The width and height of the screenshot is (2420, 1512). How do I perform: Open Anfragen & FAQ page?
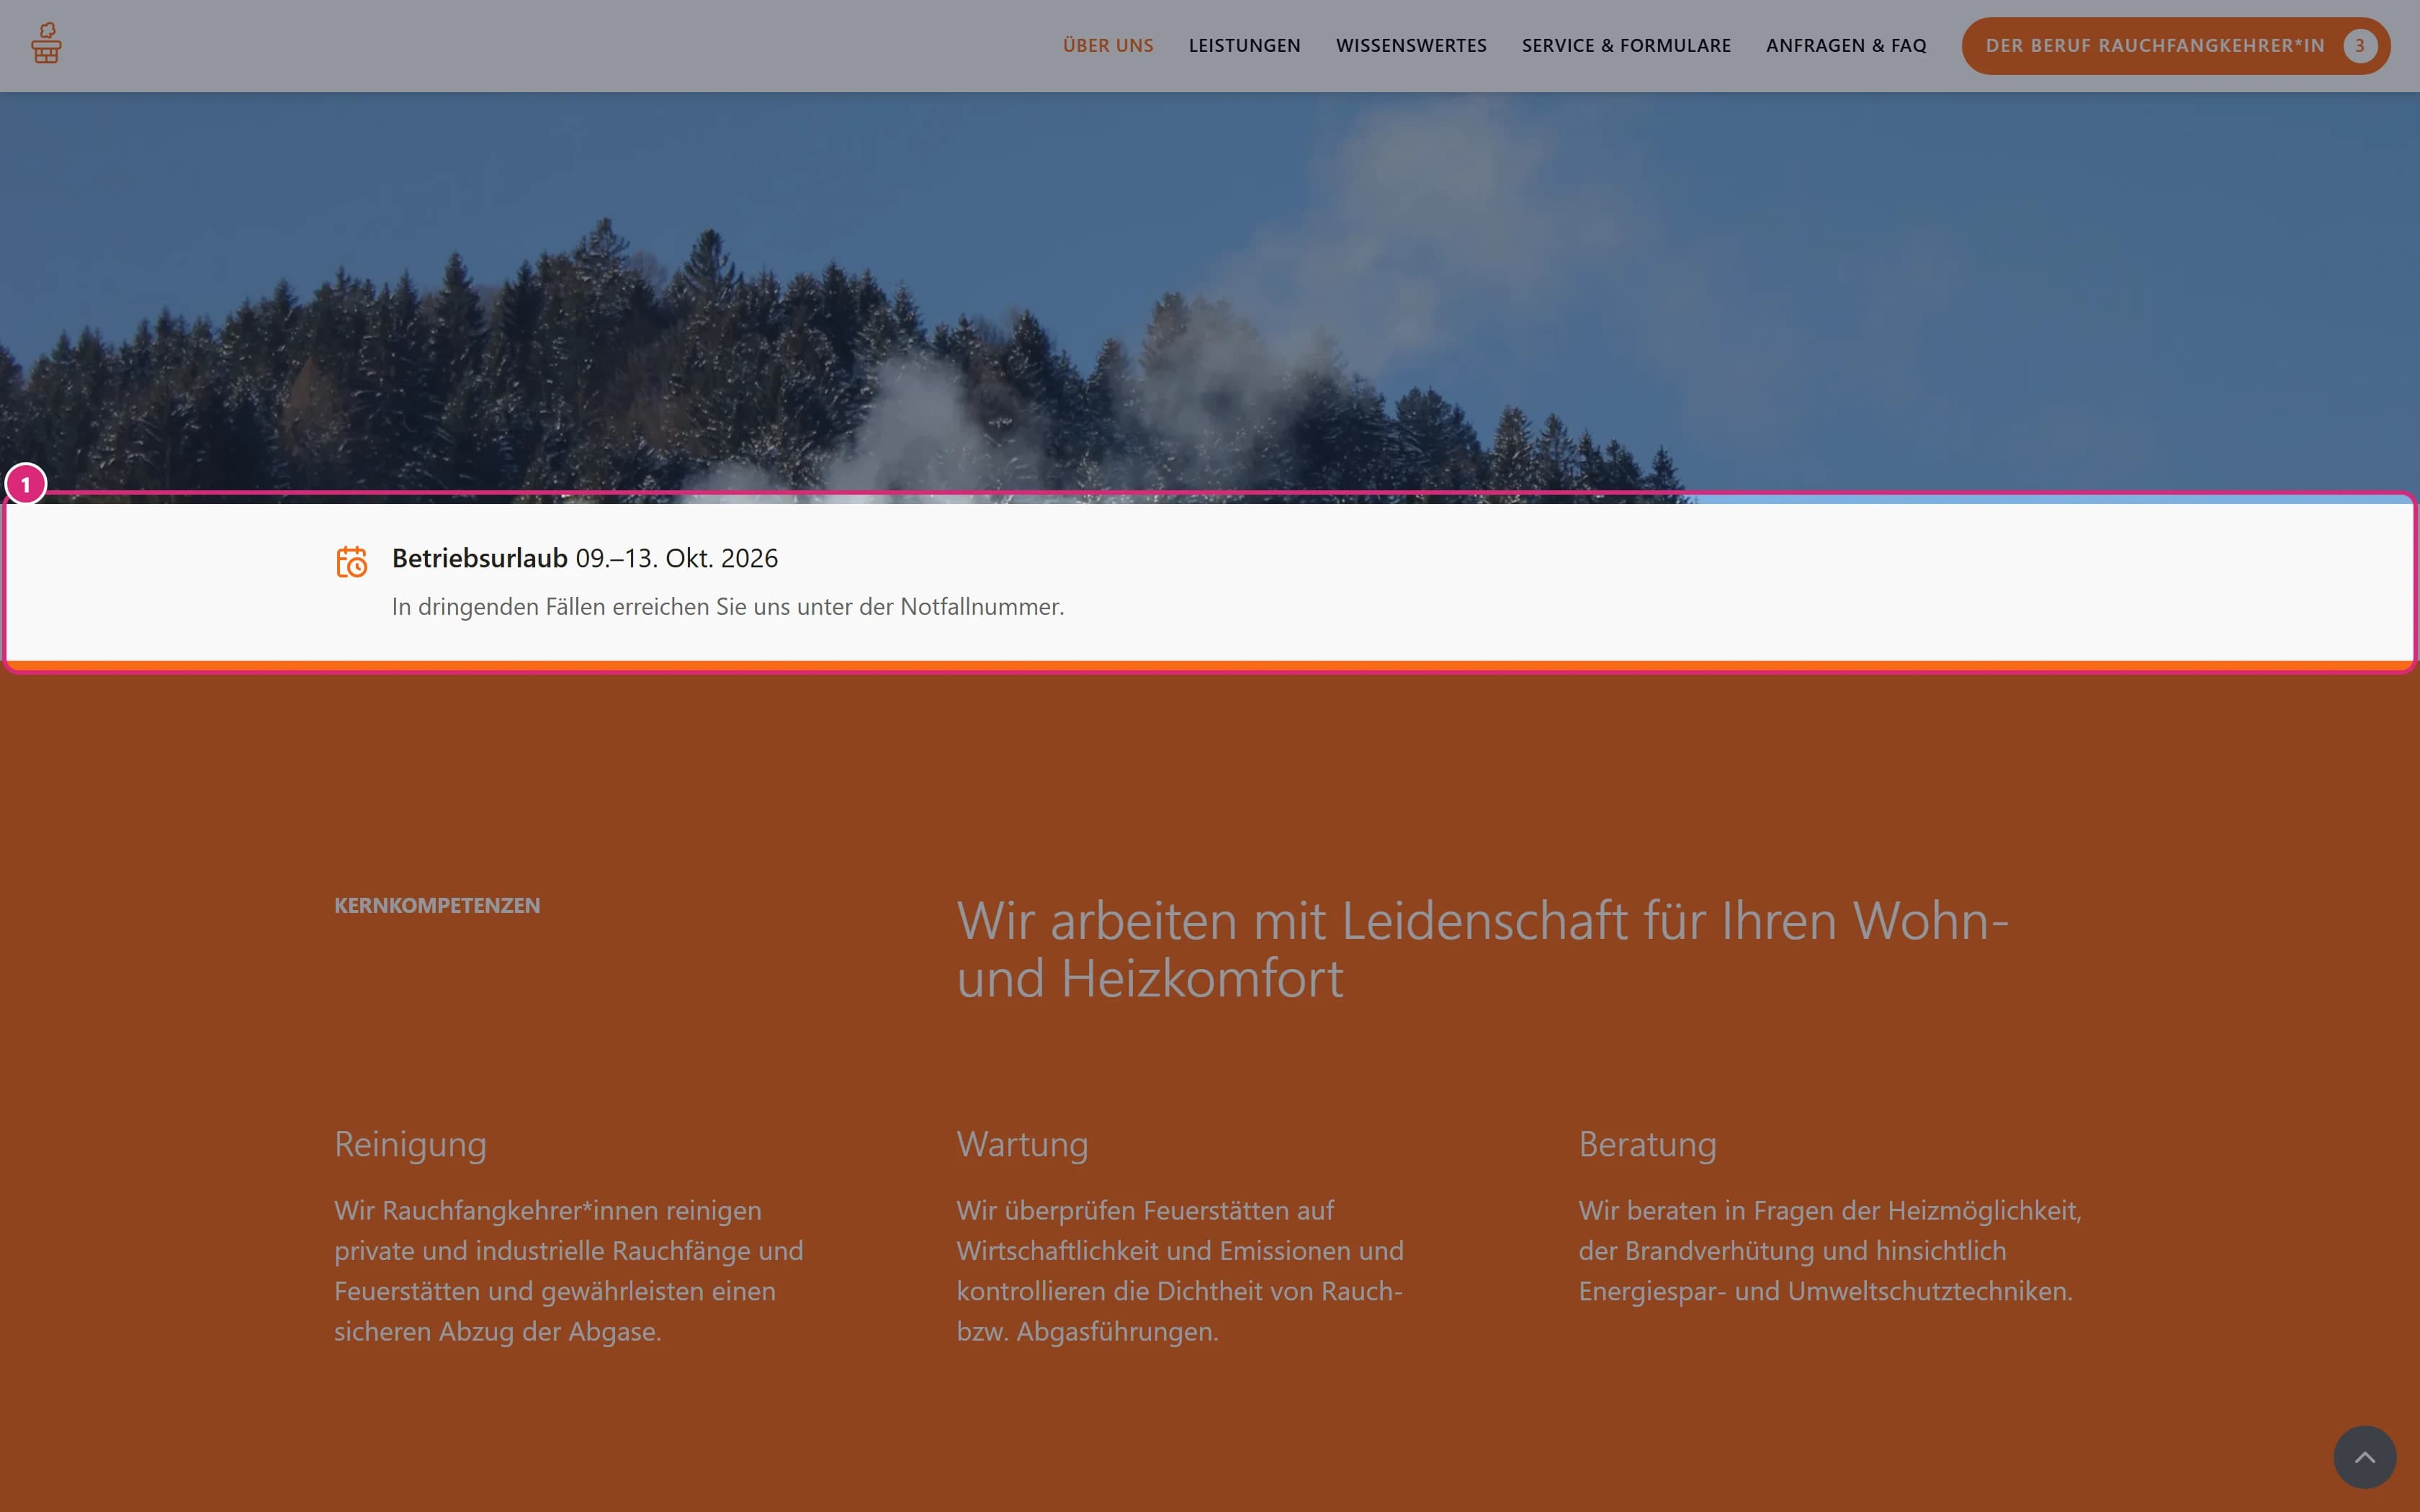(x=1846, y=46)
